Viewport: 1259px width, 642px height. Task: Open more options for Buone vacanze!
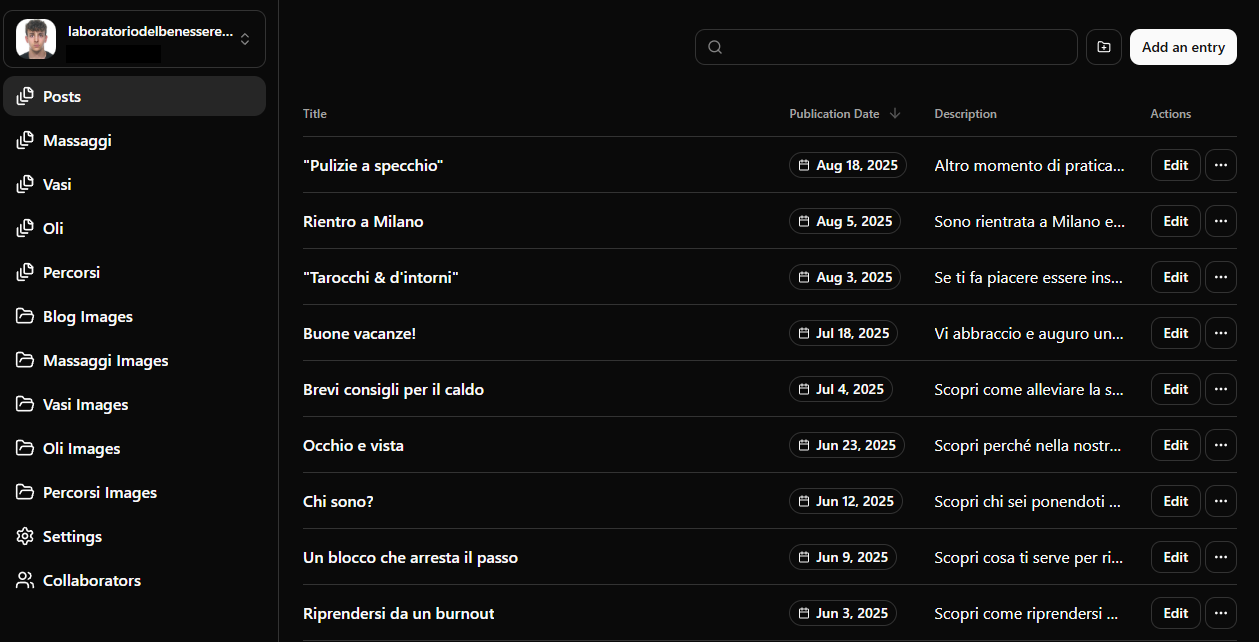pyautogui.click(x=1220, y=333)
